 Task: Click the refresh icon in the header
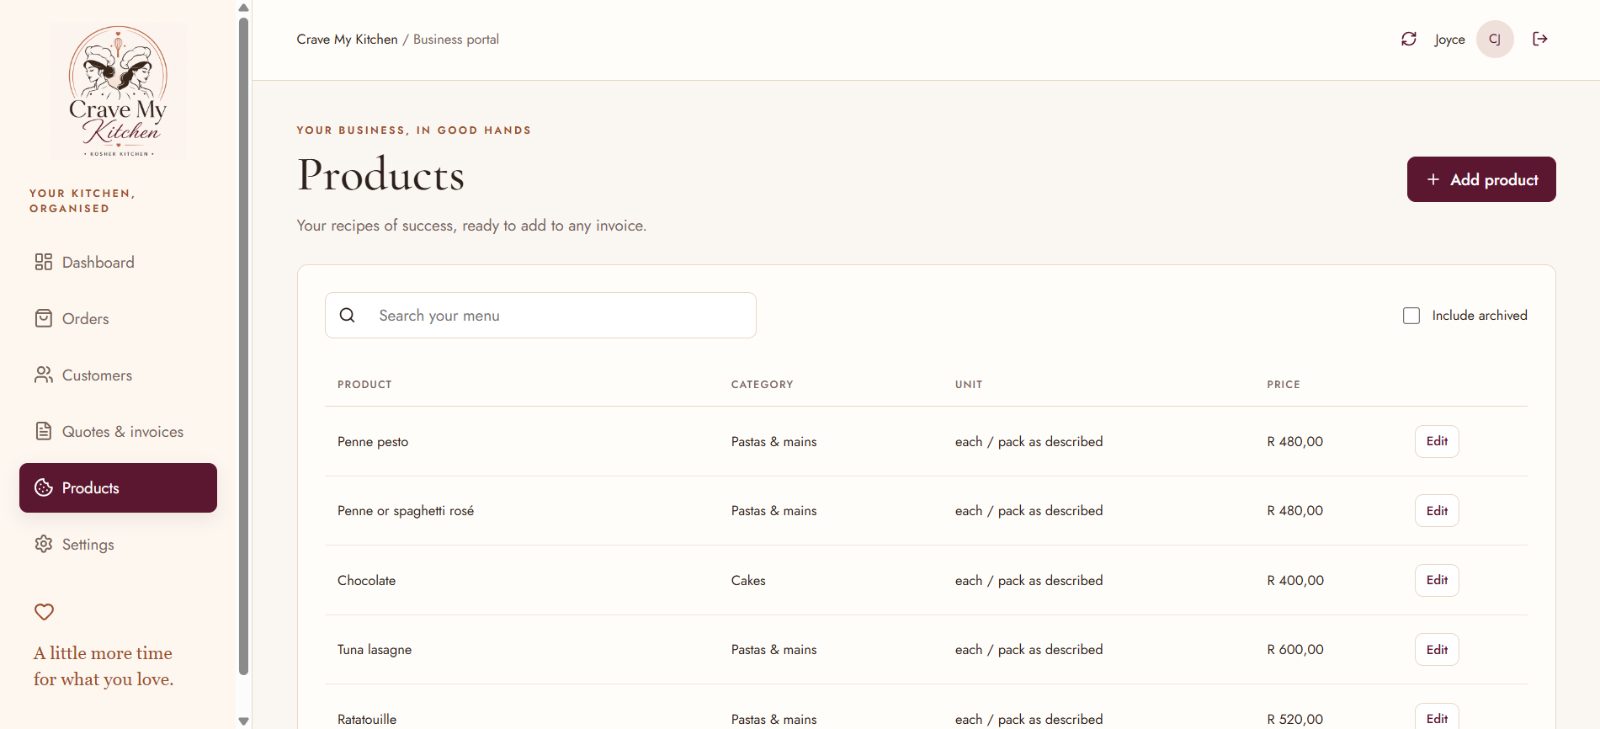1408,39
